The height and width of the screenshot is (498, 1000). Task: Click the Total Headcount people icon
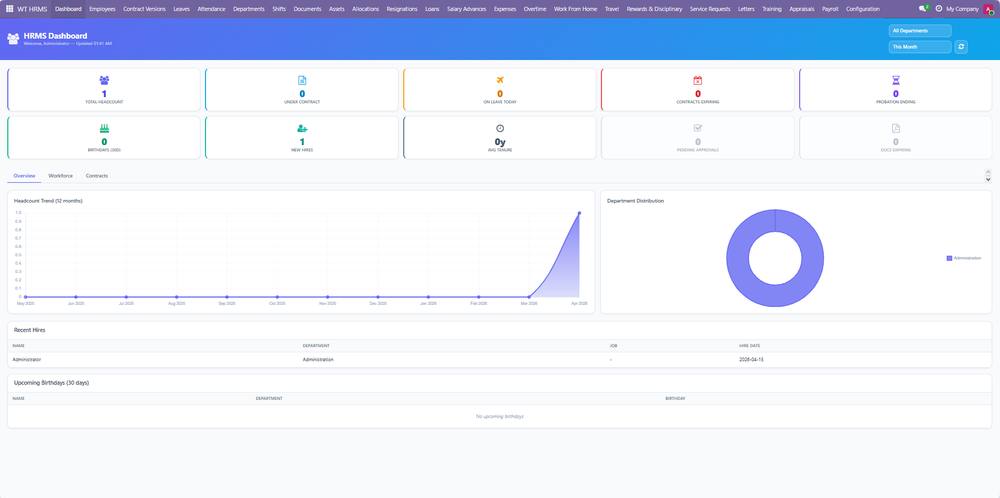point(104,80)
